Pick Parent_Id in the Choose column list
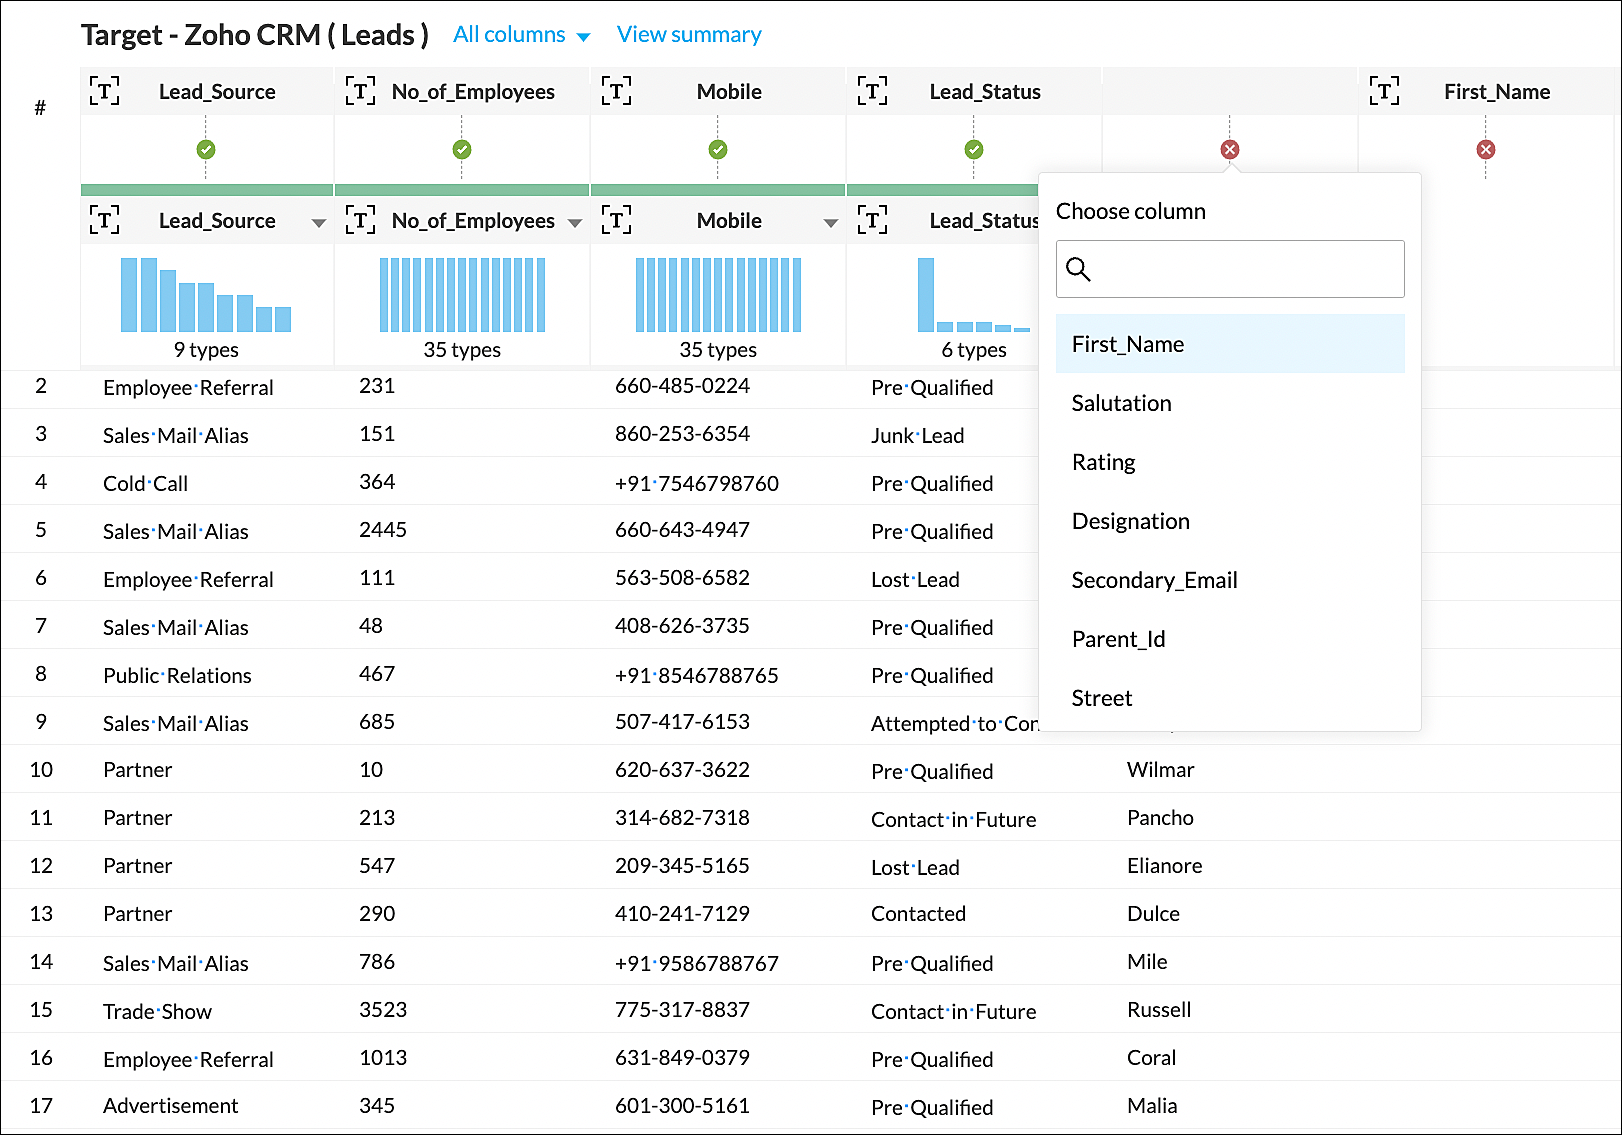Screen dimensions: 1622x1135 (1118, 639)
